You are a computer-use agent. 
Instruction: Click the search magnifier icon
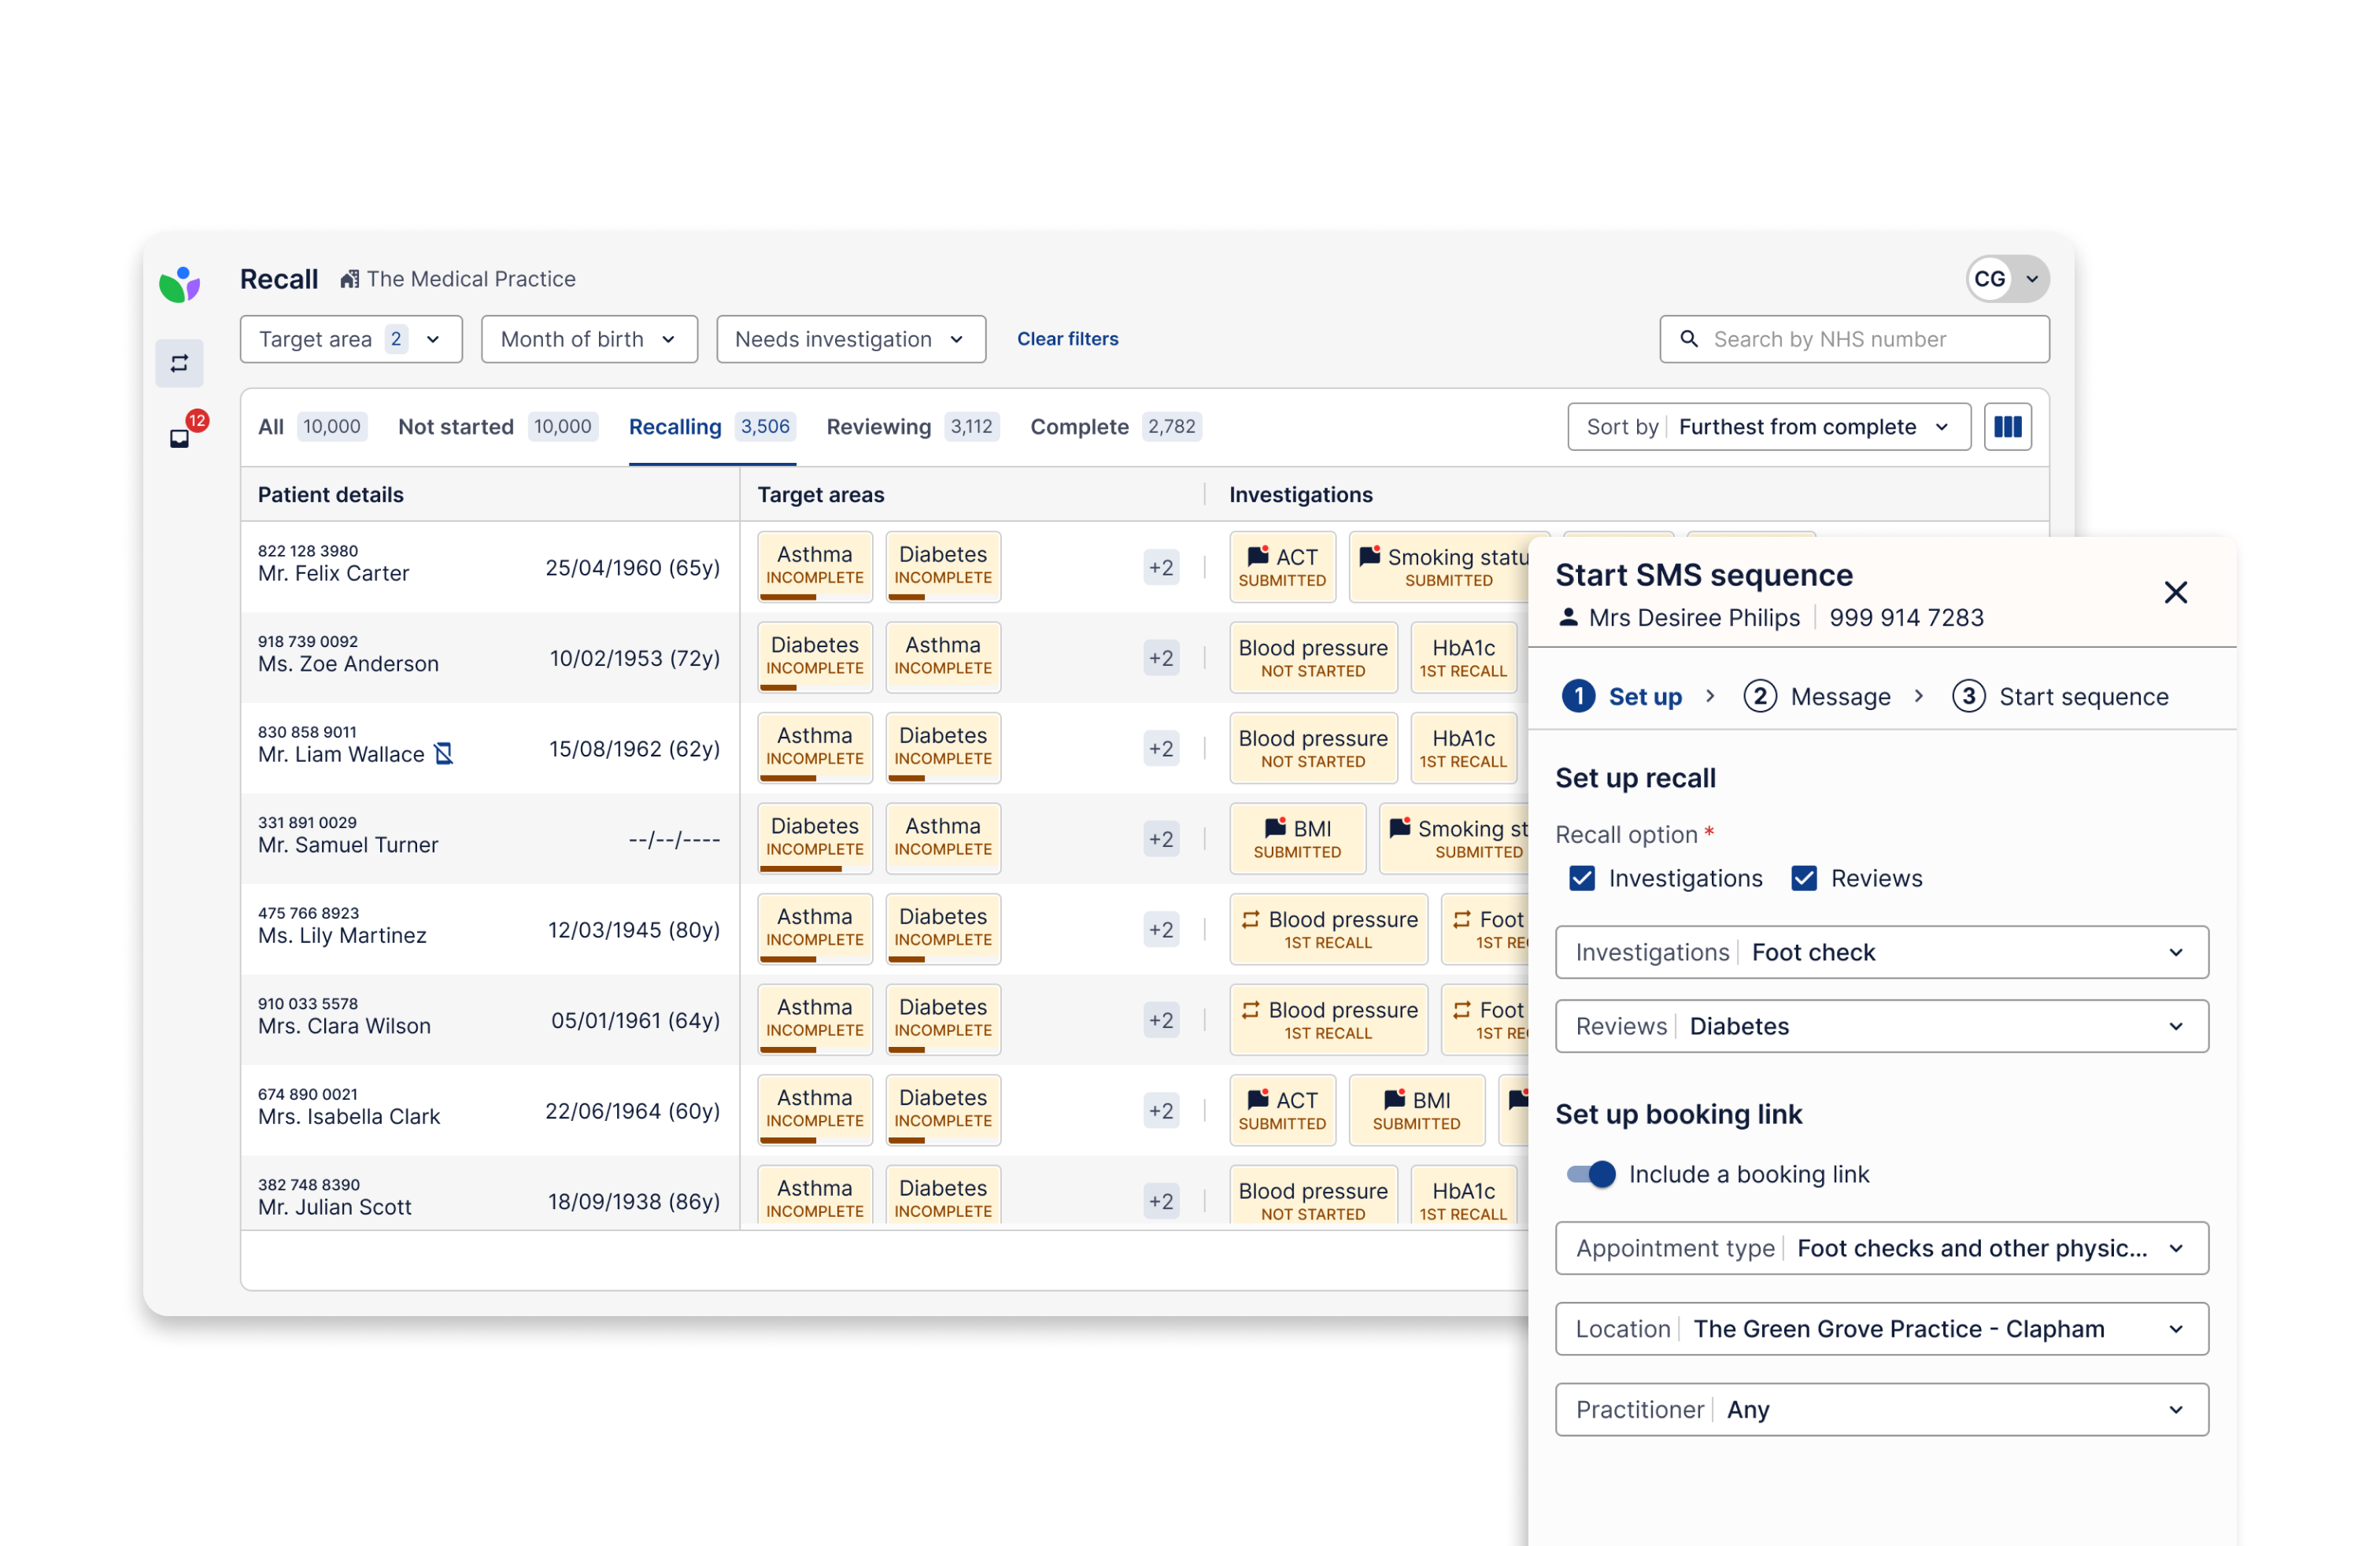pos(1689,339)
